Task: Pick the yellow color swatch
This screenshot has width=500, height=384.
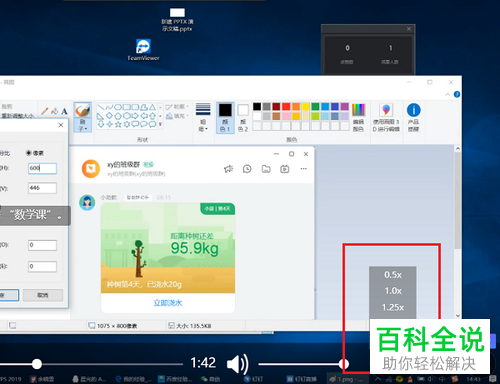Action: pos(305,106)
